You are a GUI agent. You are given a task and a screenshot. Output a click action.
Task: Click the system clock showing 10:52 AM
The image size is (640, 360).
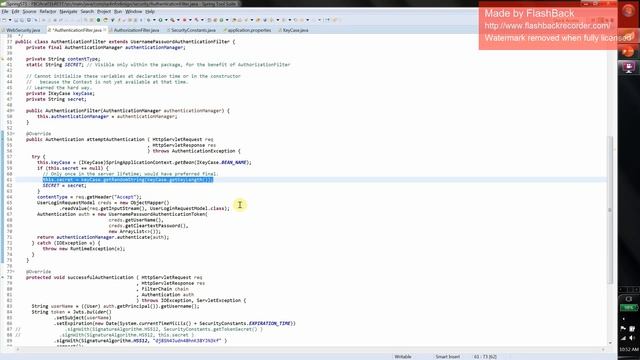tap(629, 349)
